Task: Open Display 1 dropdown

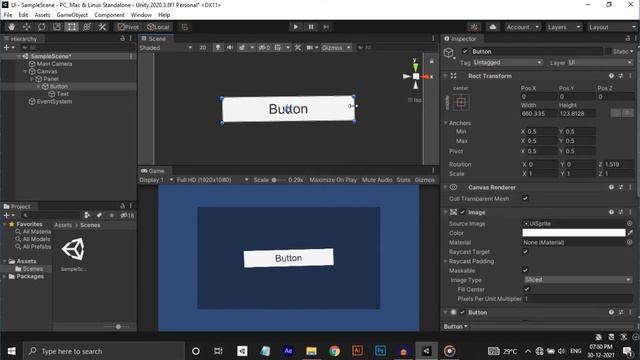Action: point(156,180)
